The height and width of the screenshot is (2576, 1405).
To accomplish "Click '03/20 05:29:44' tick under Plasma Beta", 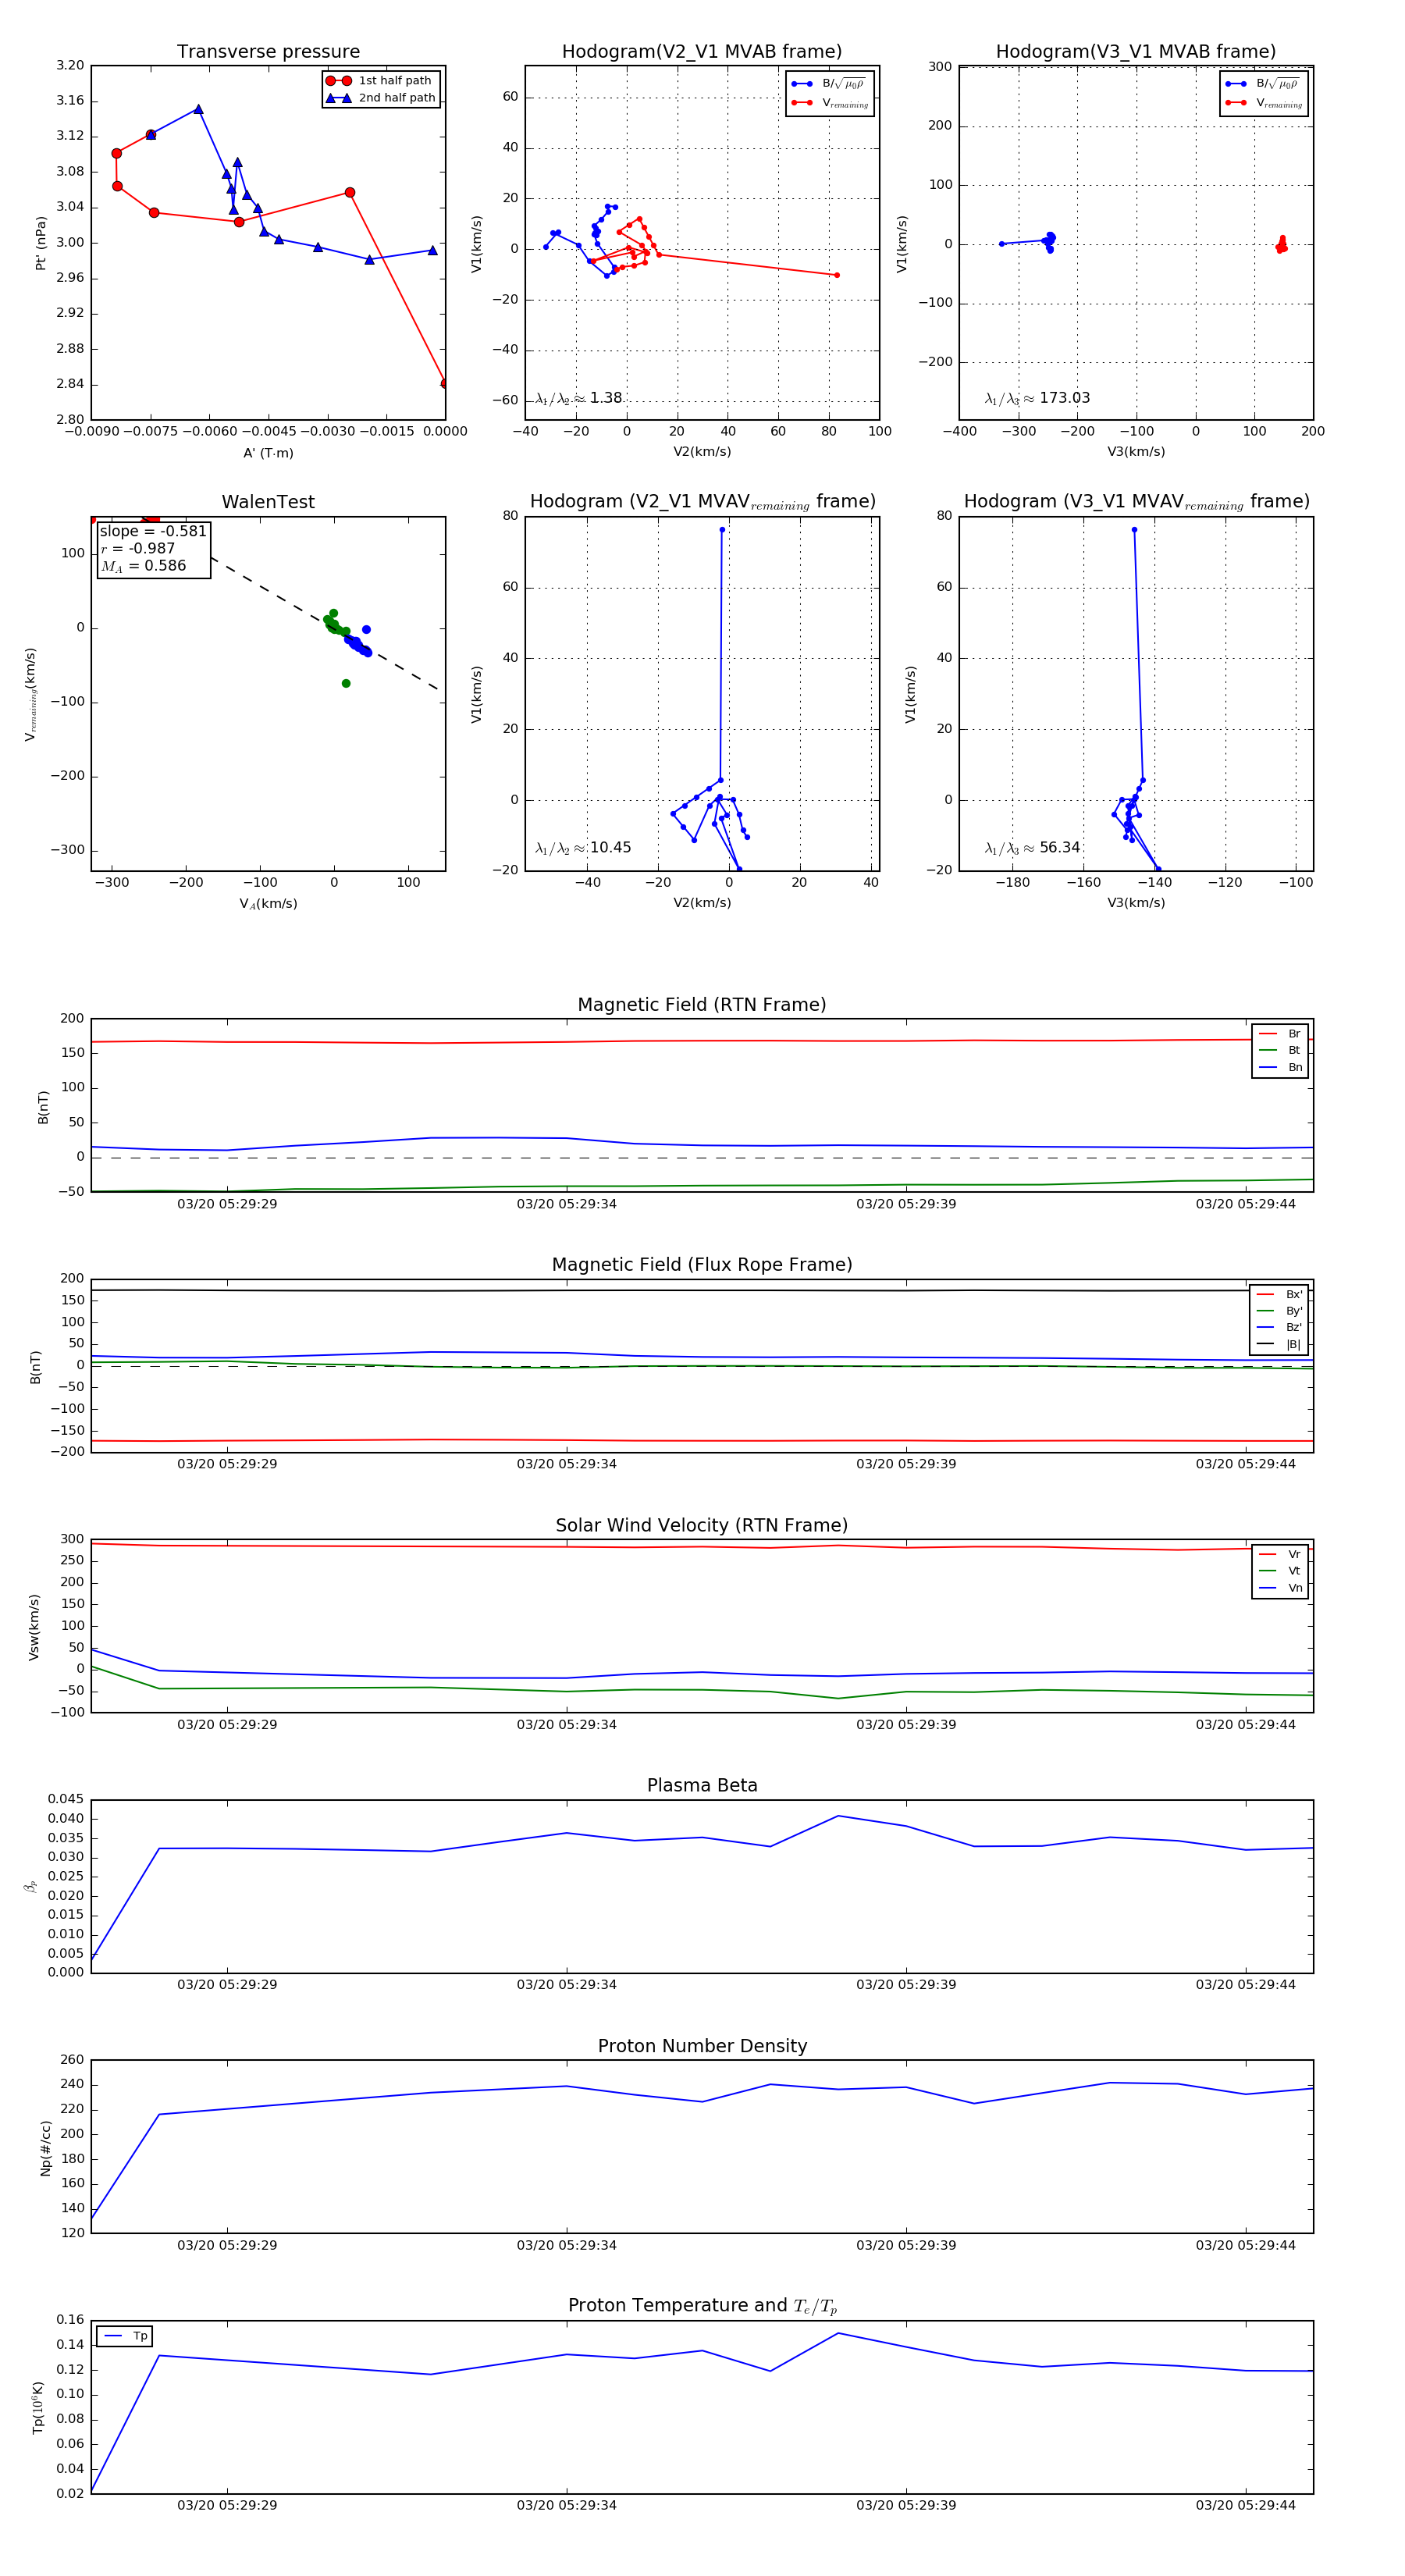I will coord(1245,1984).
